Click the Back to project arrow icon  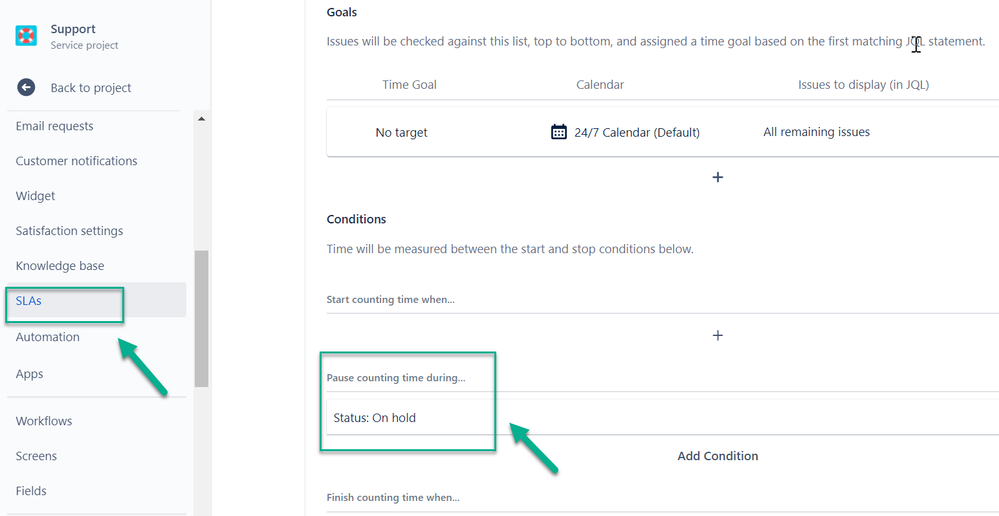point(26,88)
